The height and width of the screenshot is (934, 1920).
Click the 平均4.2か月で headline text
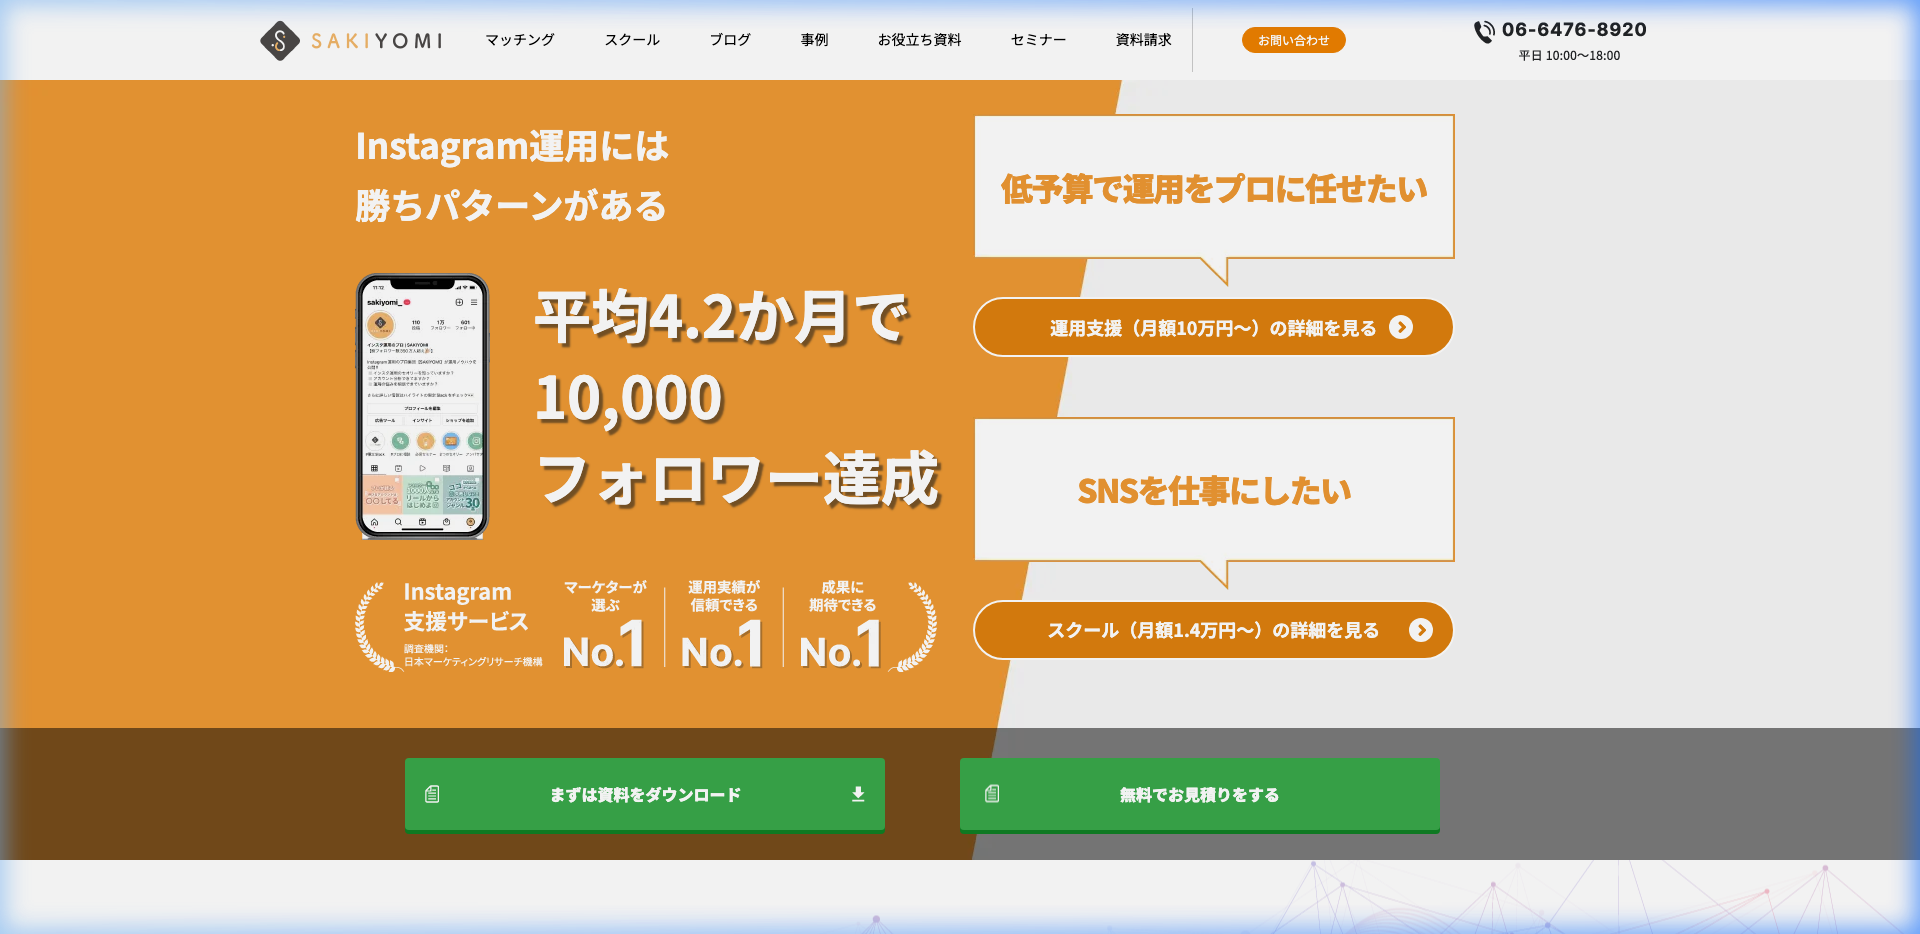coord(722,317)
